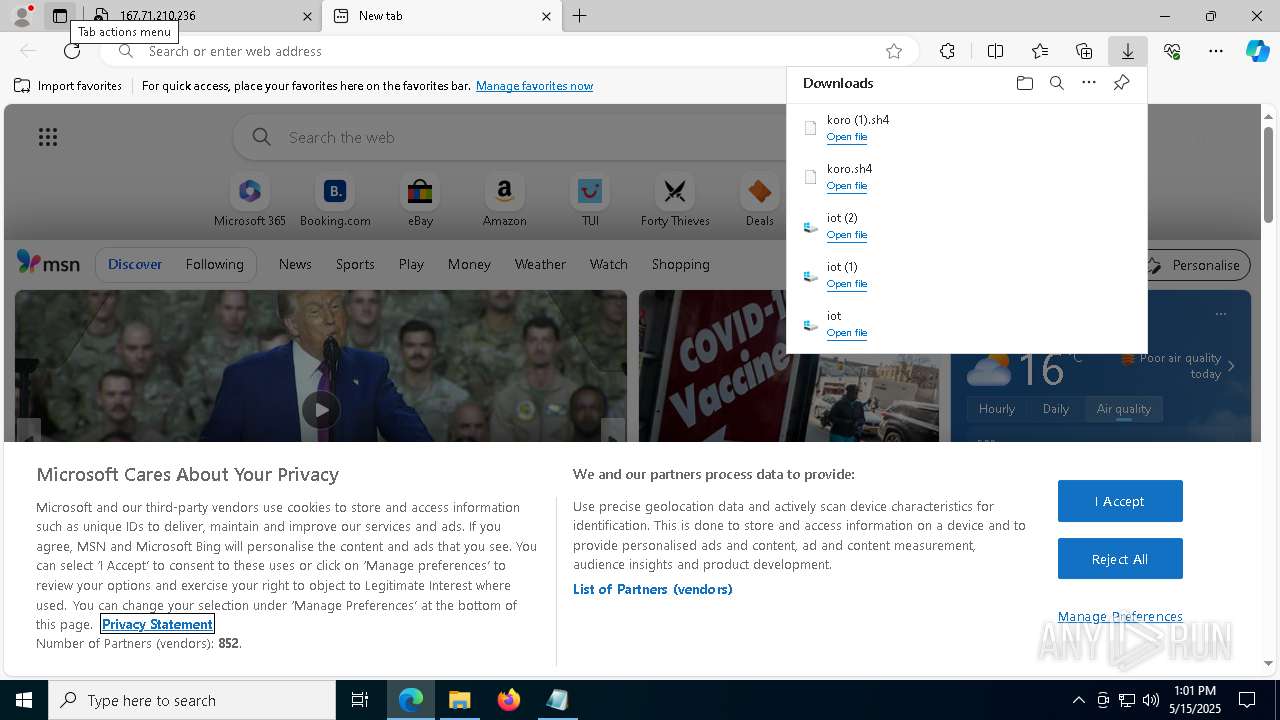Click the msn logo
The image size is (1280, 720).
pyautogui.click(x=48, y=263)
